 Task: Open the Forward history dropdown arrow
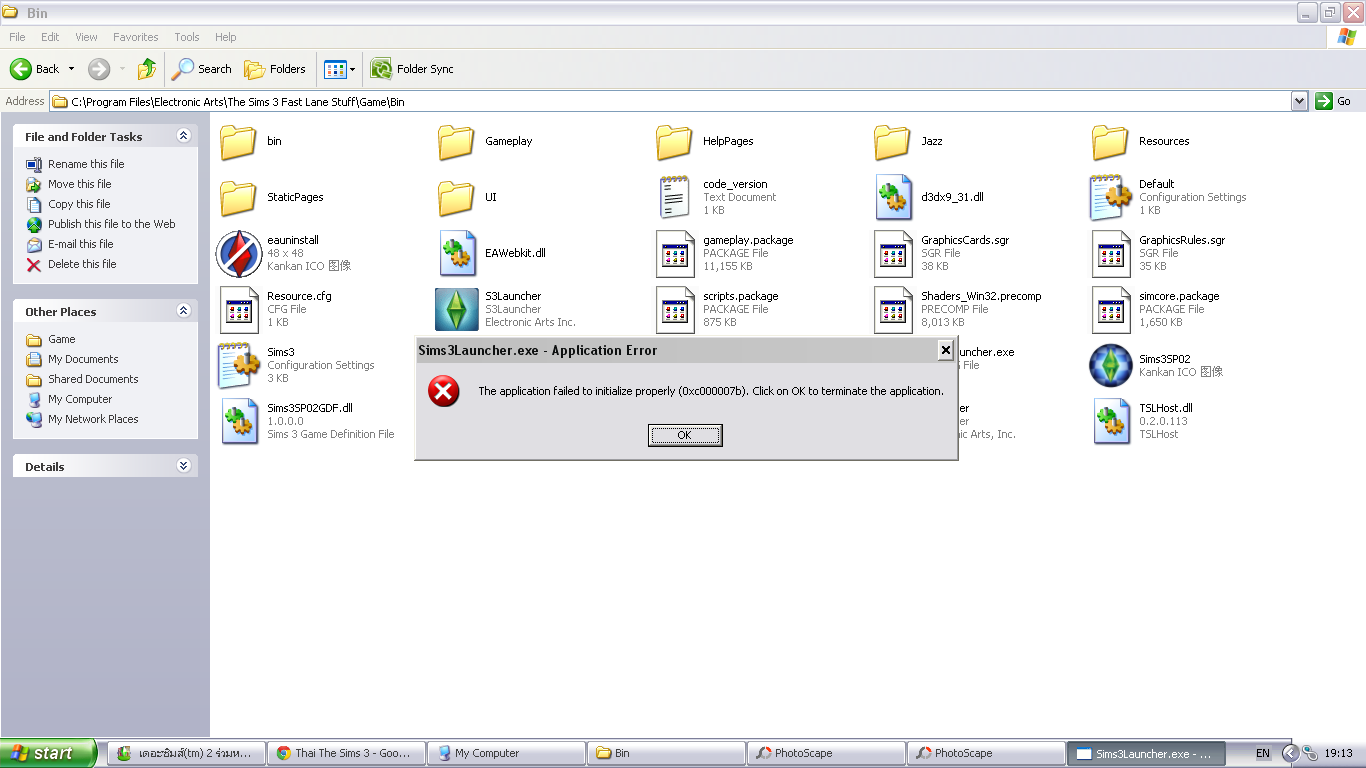click(x=122, y=69)
